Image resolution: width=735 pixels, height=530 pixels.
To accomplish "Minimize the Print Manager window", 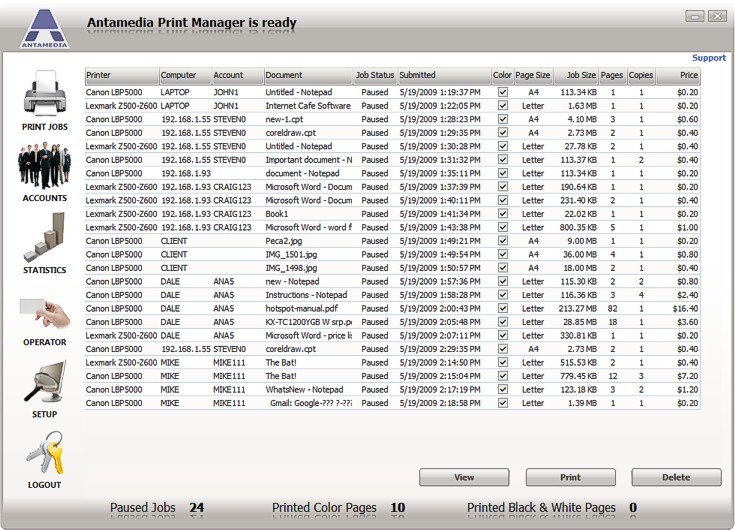I will pos(695,16).
